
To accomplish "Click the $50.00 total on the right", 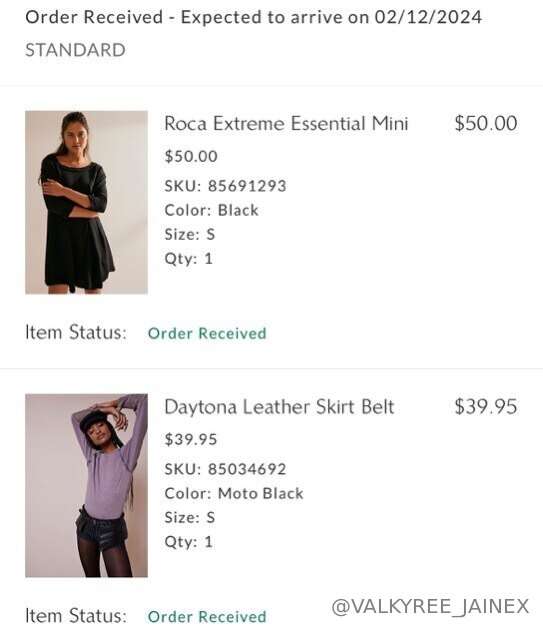I will 486,123.
